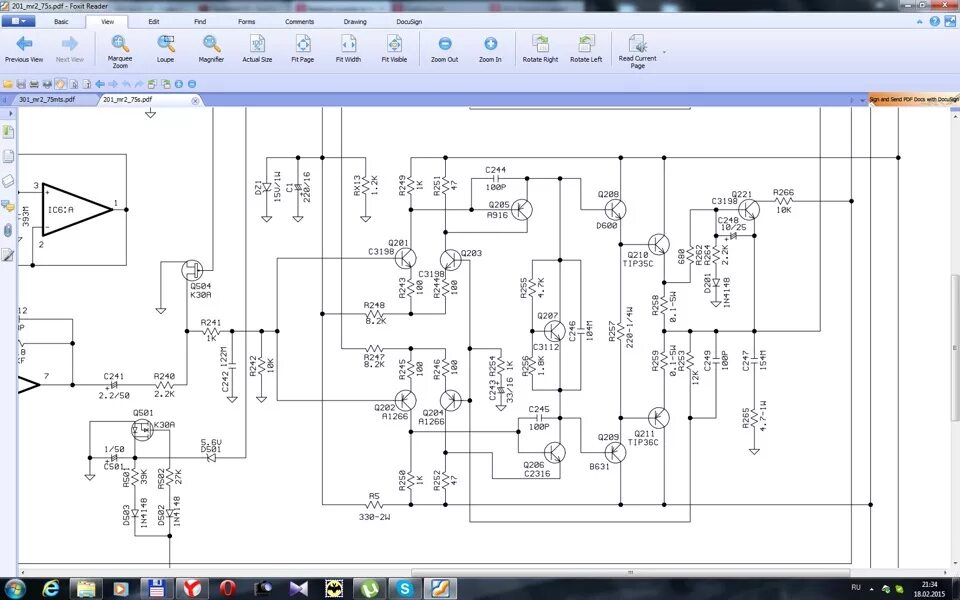Expand the Read Current Page dropdown arrow
Viewport: 960px width, 600px height.
pyautogui.click(x=665, y=52)
